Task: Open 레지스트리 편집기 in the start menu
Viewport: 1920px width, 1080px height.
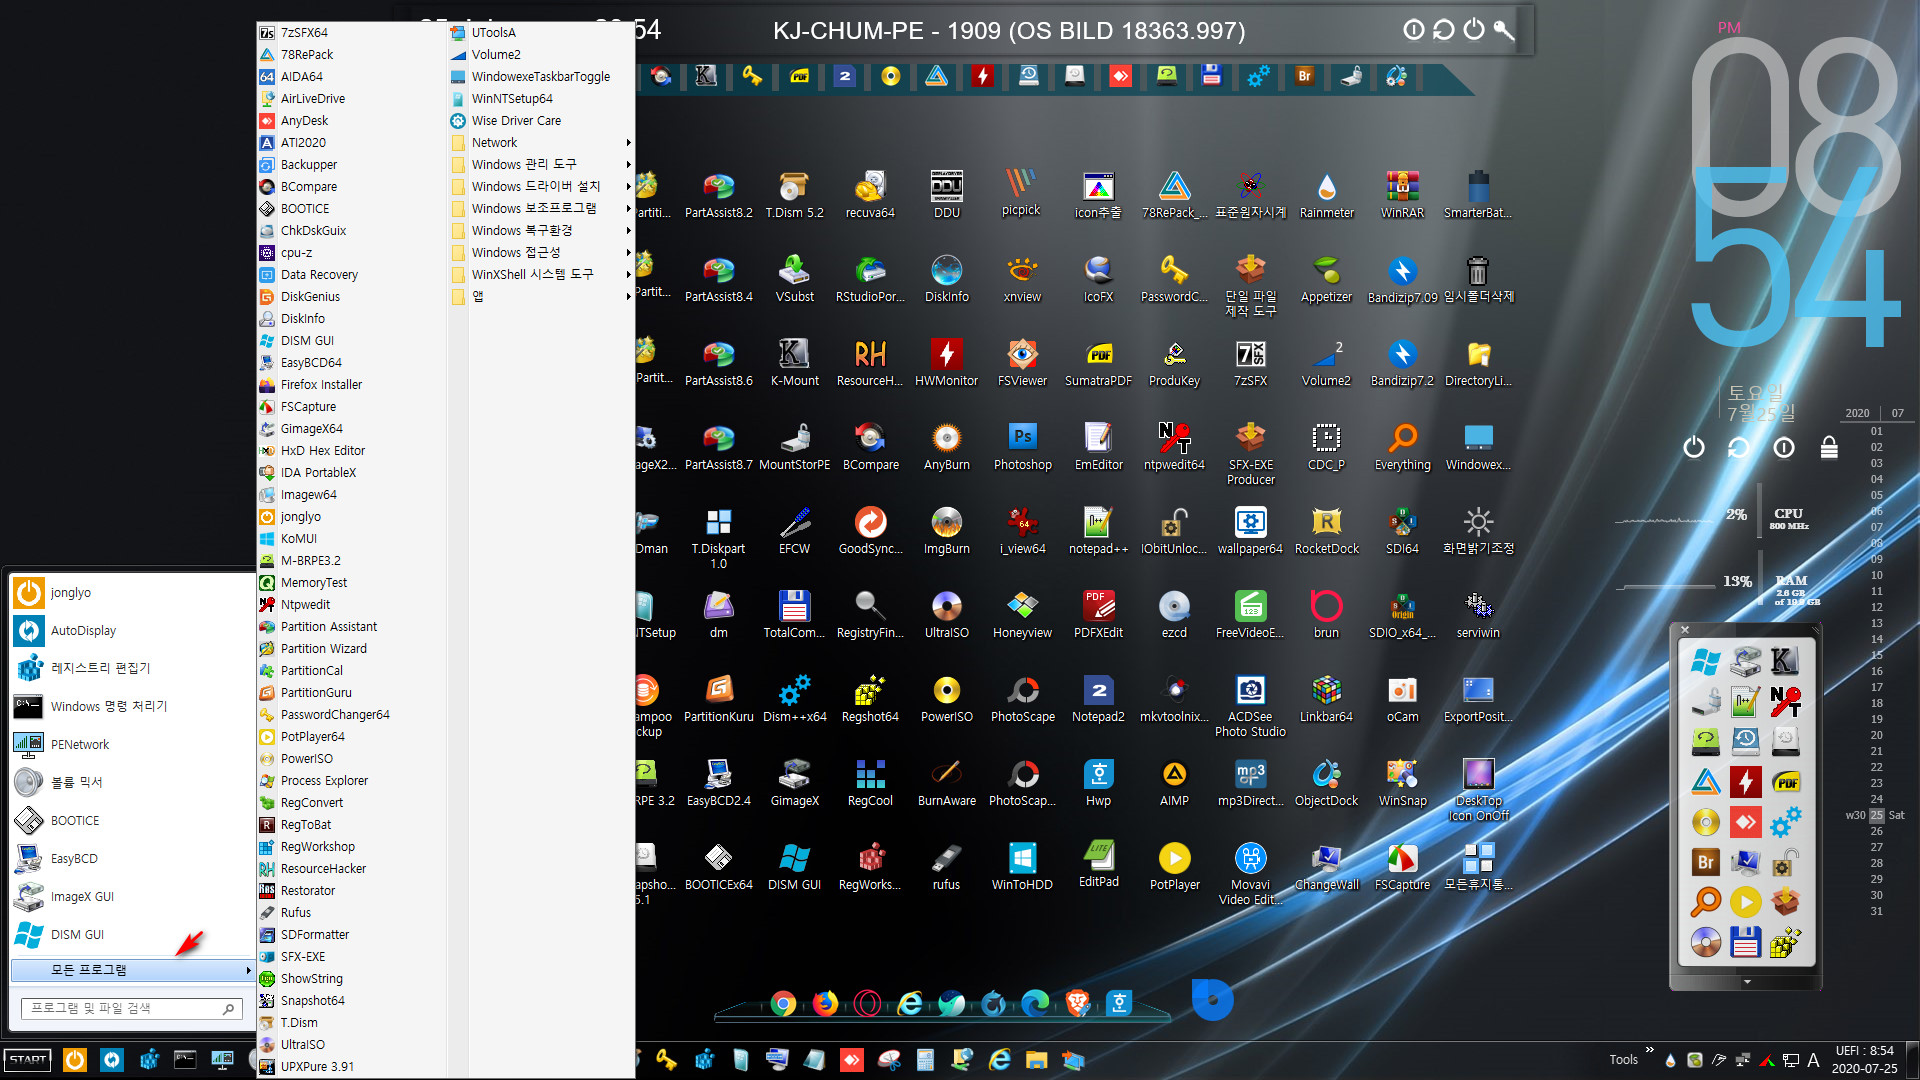Action: coord(132,668)
